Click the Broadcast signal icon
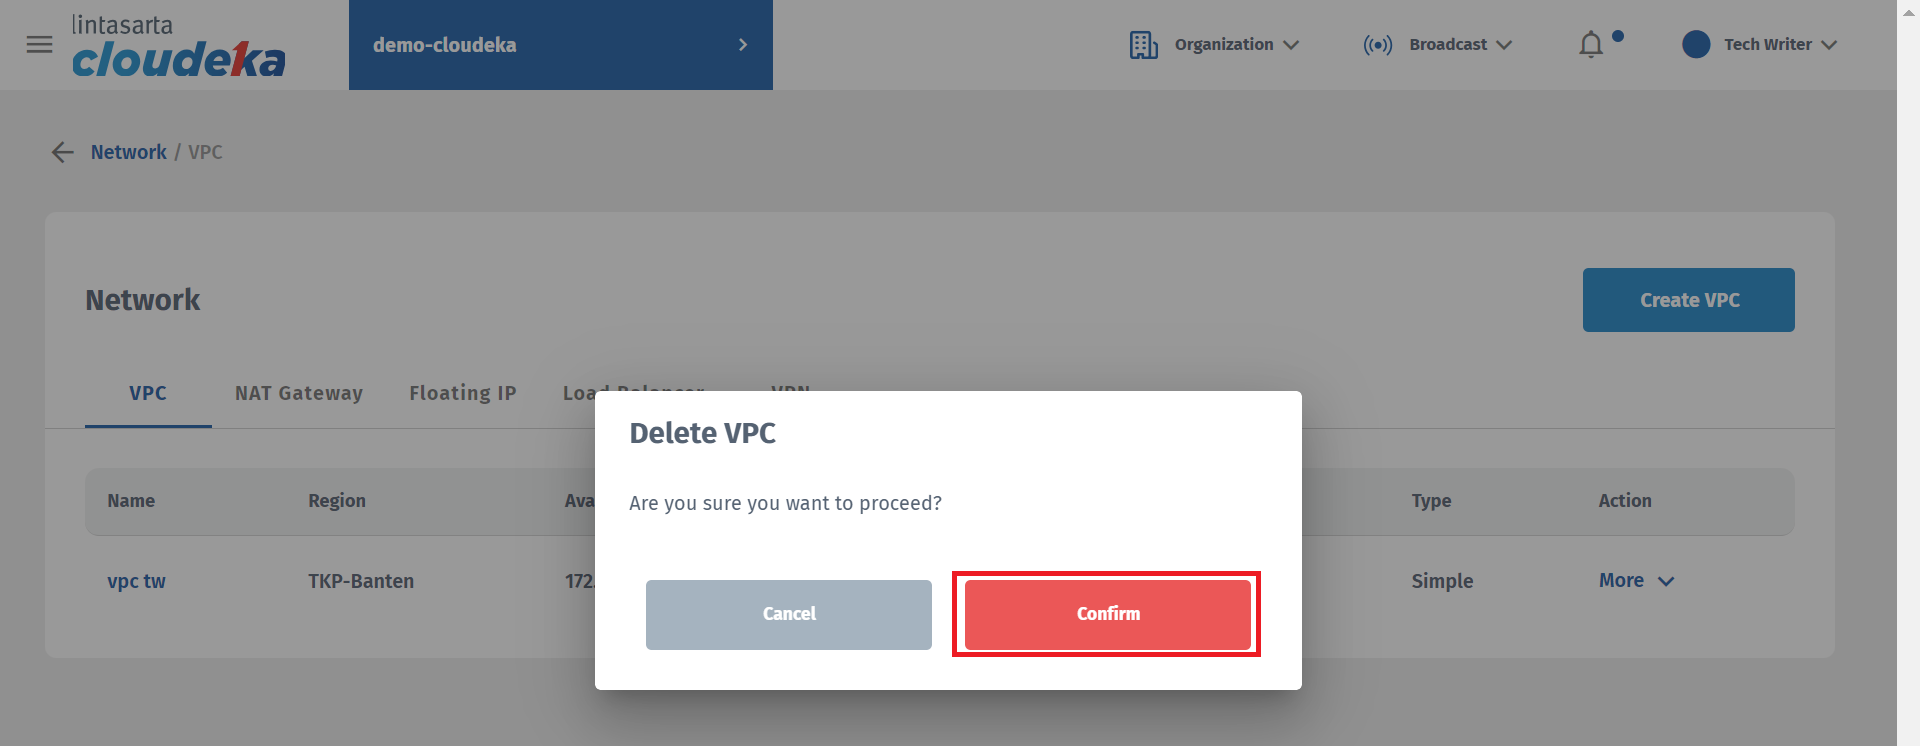1920x746 pixels. (x=1377, y=45)
